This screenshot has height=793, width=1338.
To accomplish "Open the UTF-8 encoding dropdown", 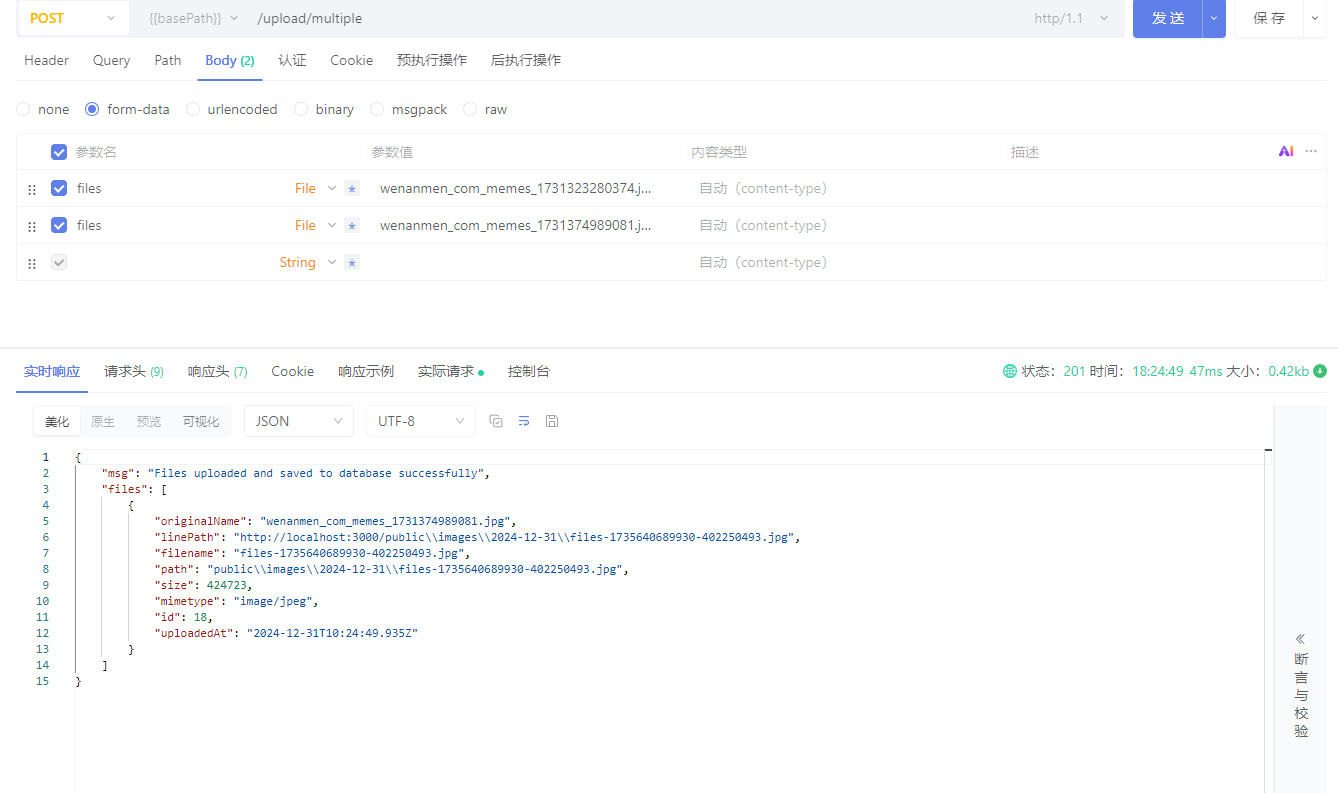I will click(x=421, y=421).
